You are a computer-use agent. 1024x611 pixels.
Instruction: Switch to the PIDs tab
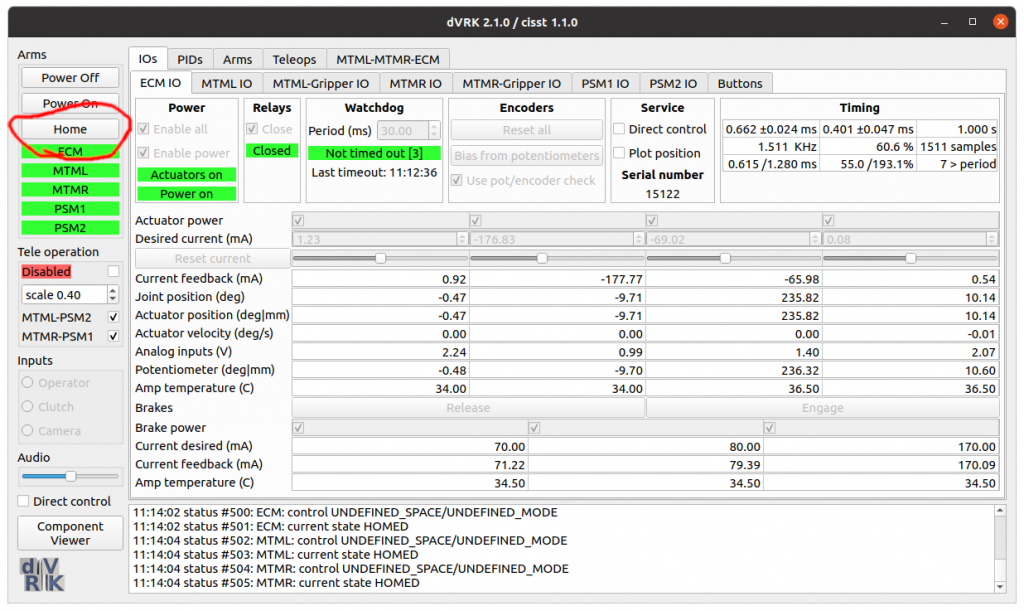190,59
